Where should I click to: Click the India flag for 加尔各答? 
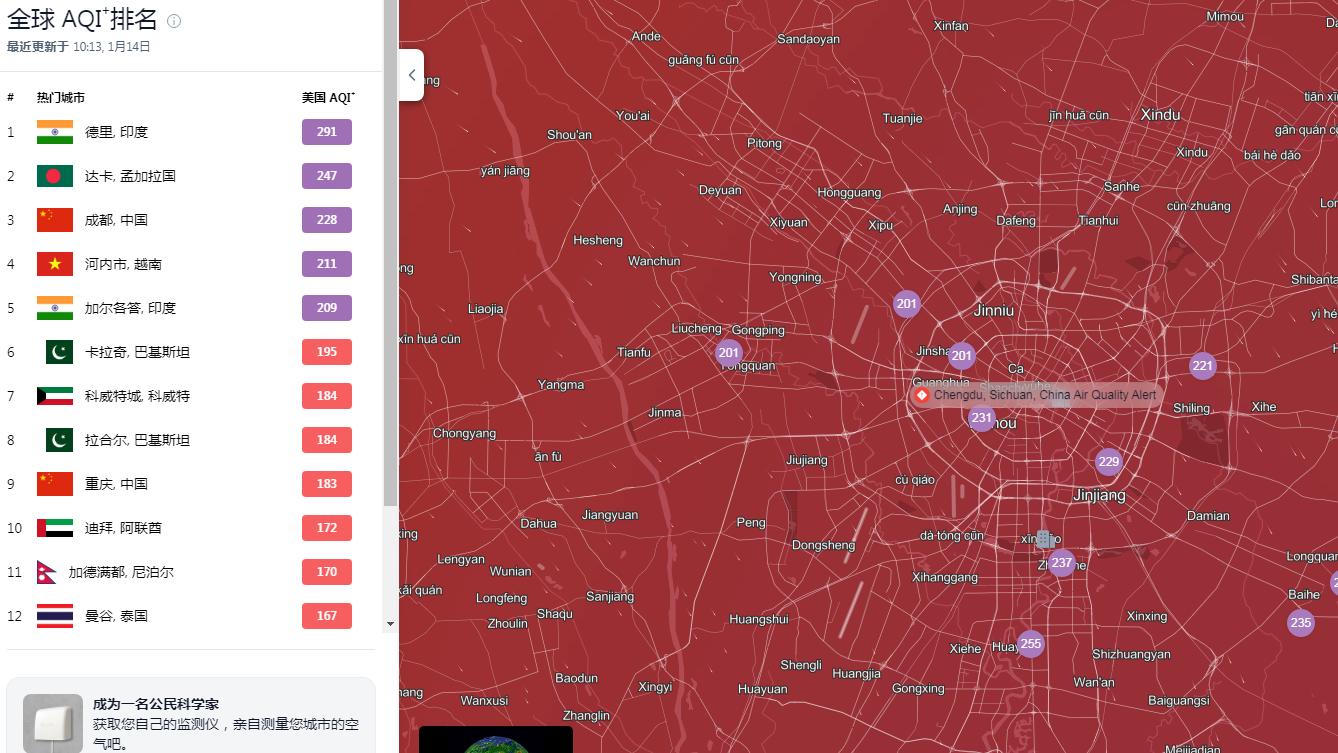55,308
